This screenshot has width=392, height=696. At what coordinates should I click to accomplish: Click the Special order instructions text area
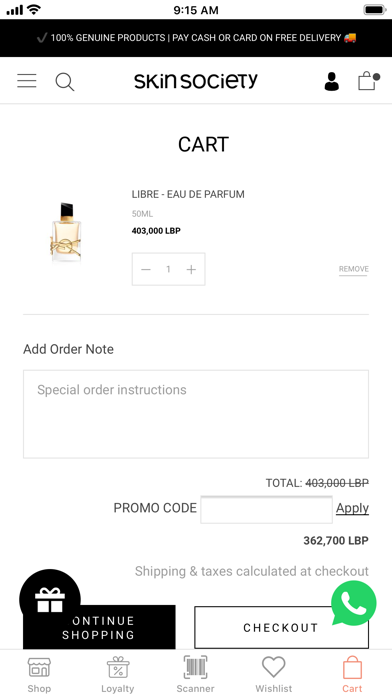click(x=196, y=414)
